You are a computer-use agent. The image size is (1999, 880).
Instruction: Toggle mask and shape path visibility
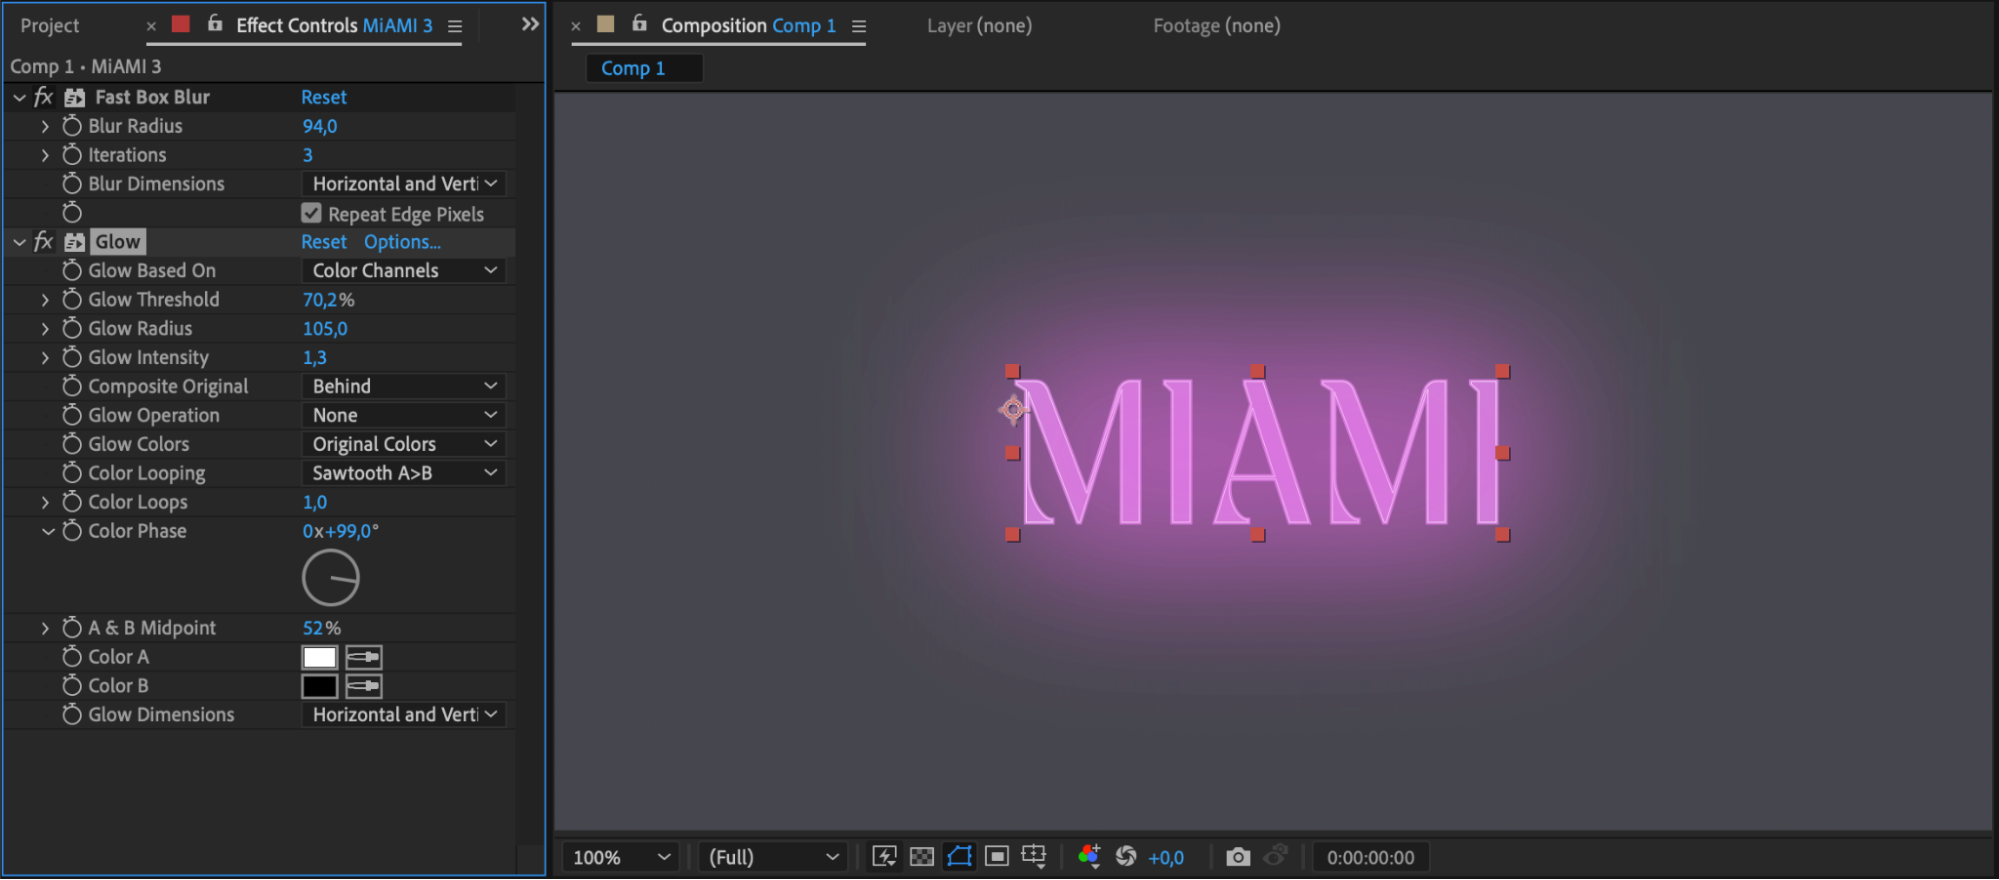click(x=959, y=857)
